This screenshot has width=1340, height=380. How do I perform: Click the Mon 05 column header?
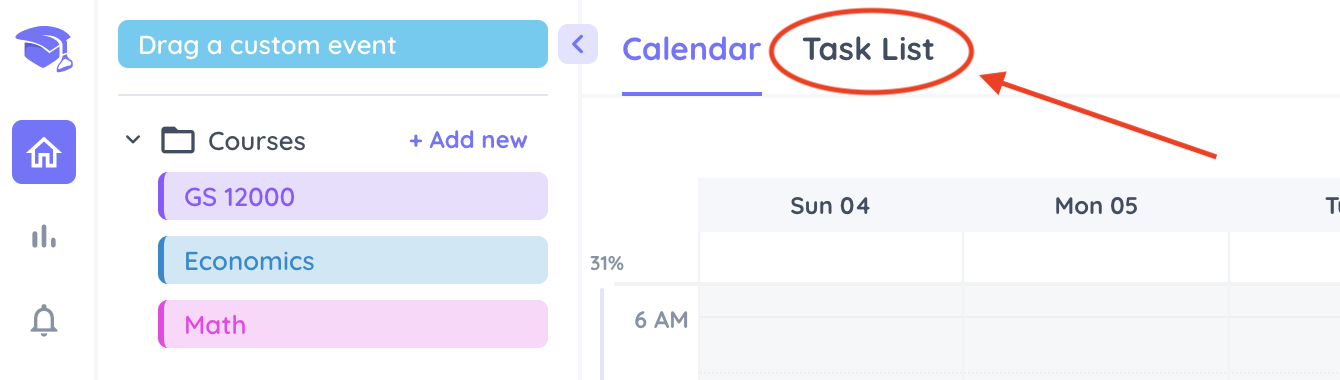(x=1096, y=206)
